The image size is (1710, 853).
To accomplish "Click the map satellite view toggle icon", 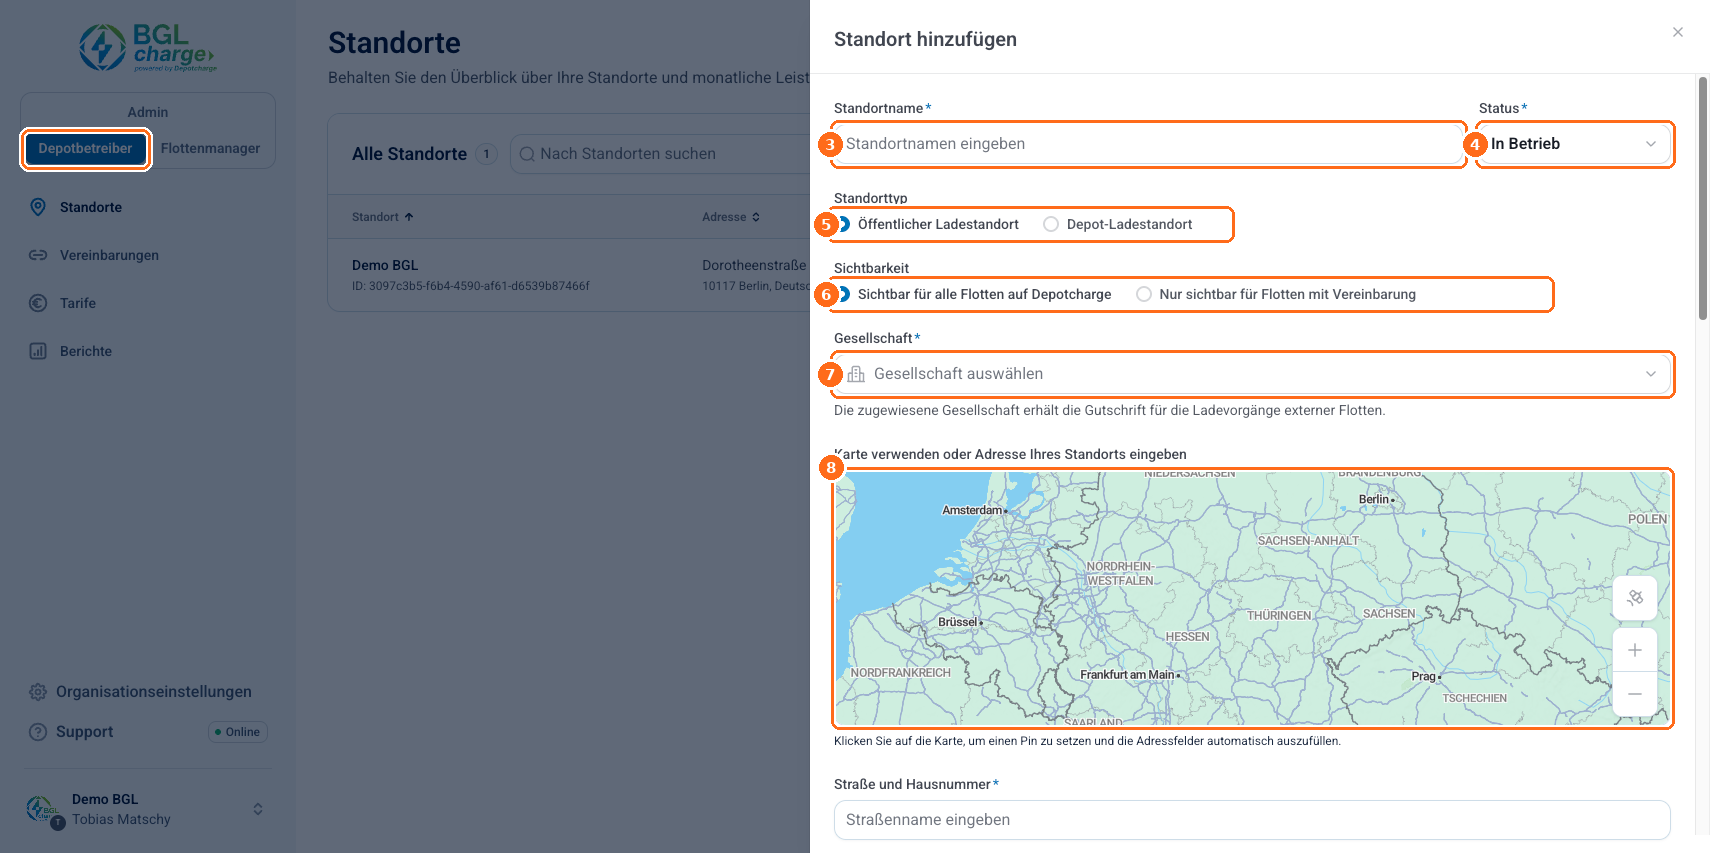I will [x=1635, y=598].
